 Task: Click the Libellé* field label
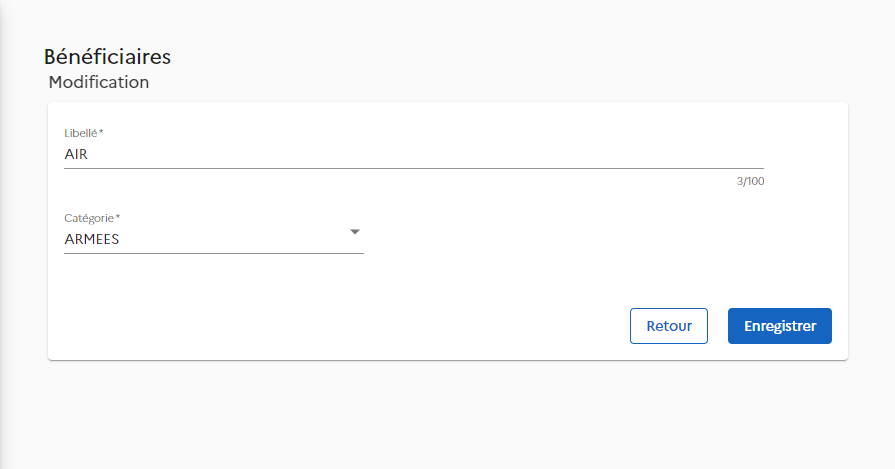click(84, 133)
